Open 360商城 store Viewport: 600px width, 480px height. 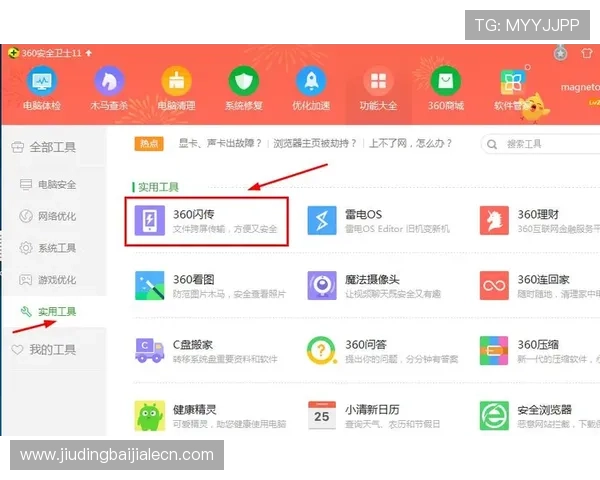point(446,88)
